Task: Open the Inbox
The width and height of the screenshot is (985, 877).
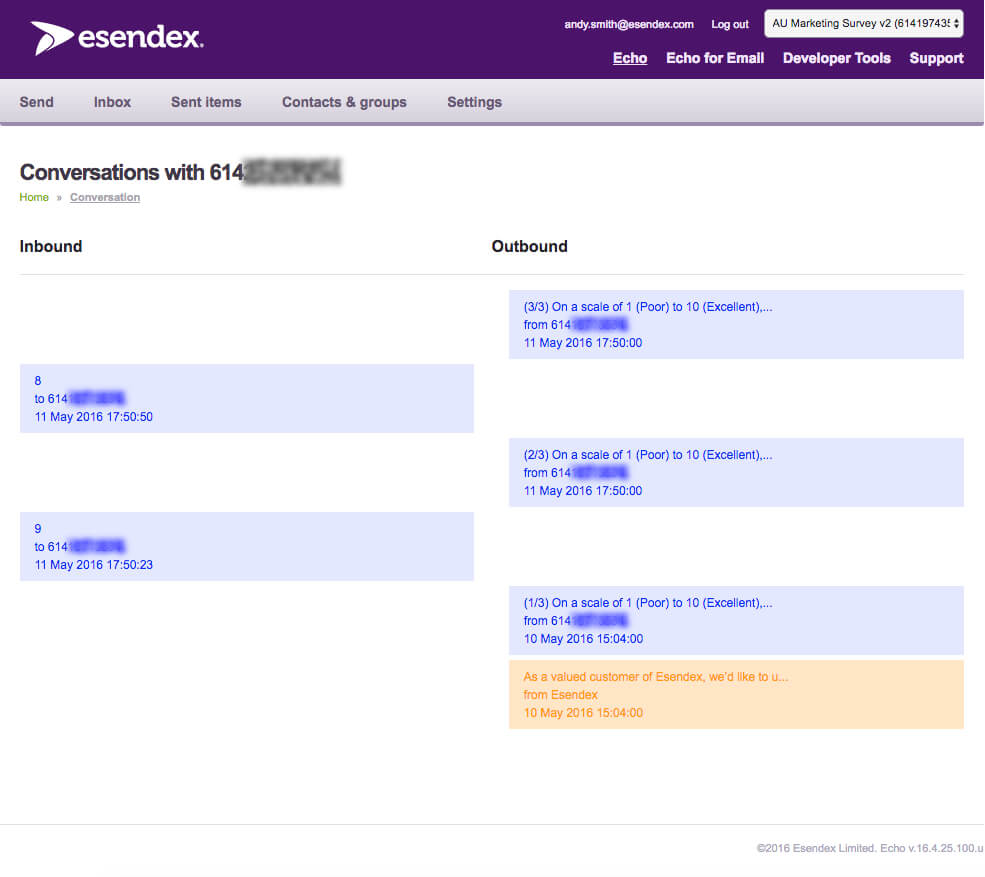Action: click(112, 102)
